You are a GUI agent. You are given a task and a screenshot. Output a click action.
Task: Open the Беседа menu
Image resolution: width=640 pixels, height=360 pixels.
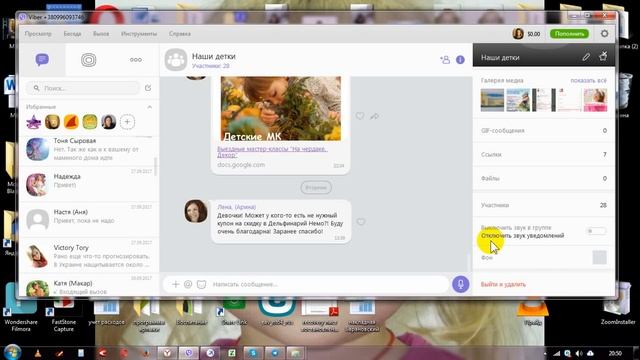[72, 34]
